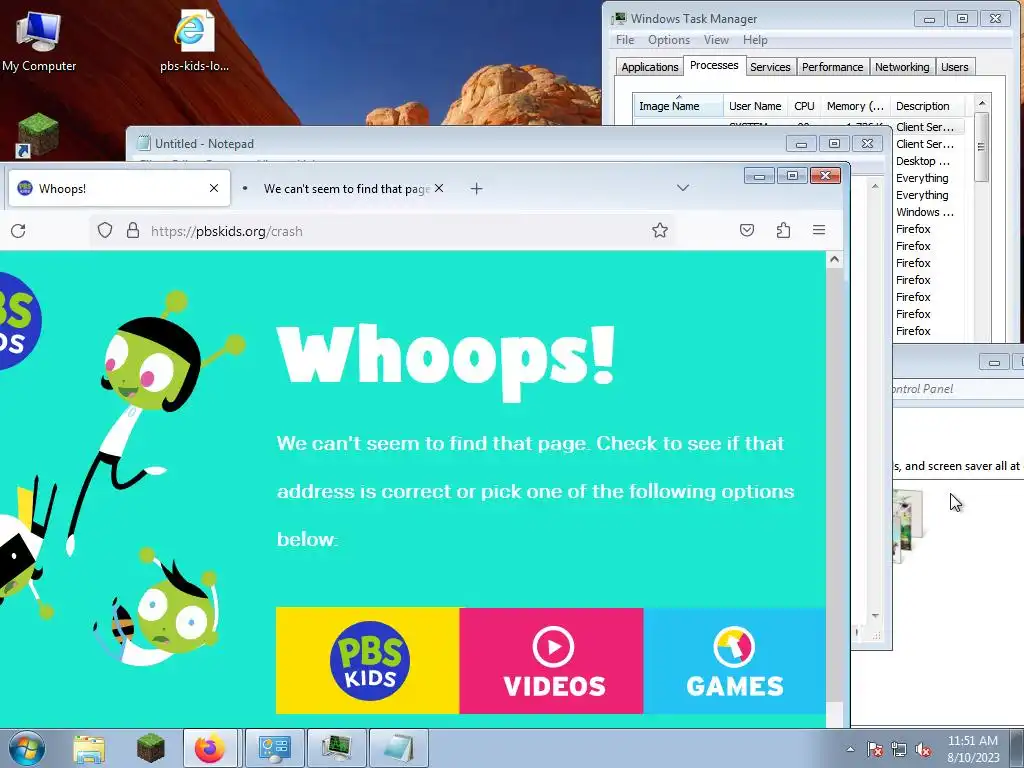Click Notepad scrollbar down arrow
Screen dimensions: 1024x768
875,616
